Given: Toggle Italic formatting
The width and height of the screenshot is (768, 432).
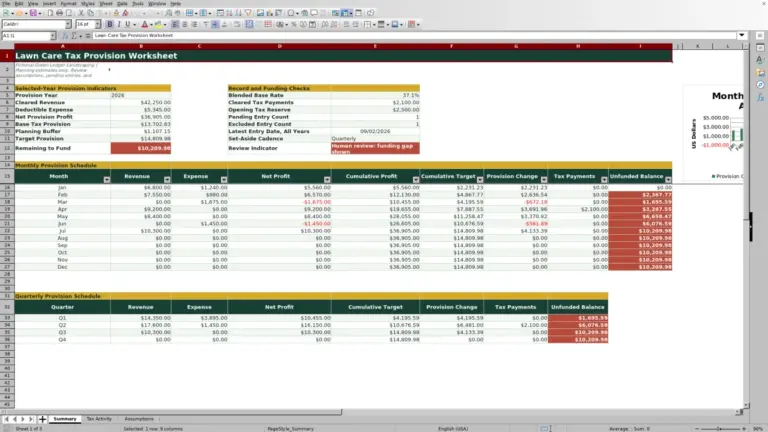Looking at the screenshot, I should pyautogui.click(x=119, y=24).
